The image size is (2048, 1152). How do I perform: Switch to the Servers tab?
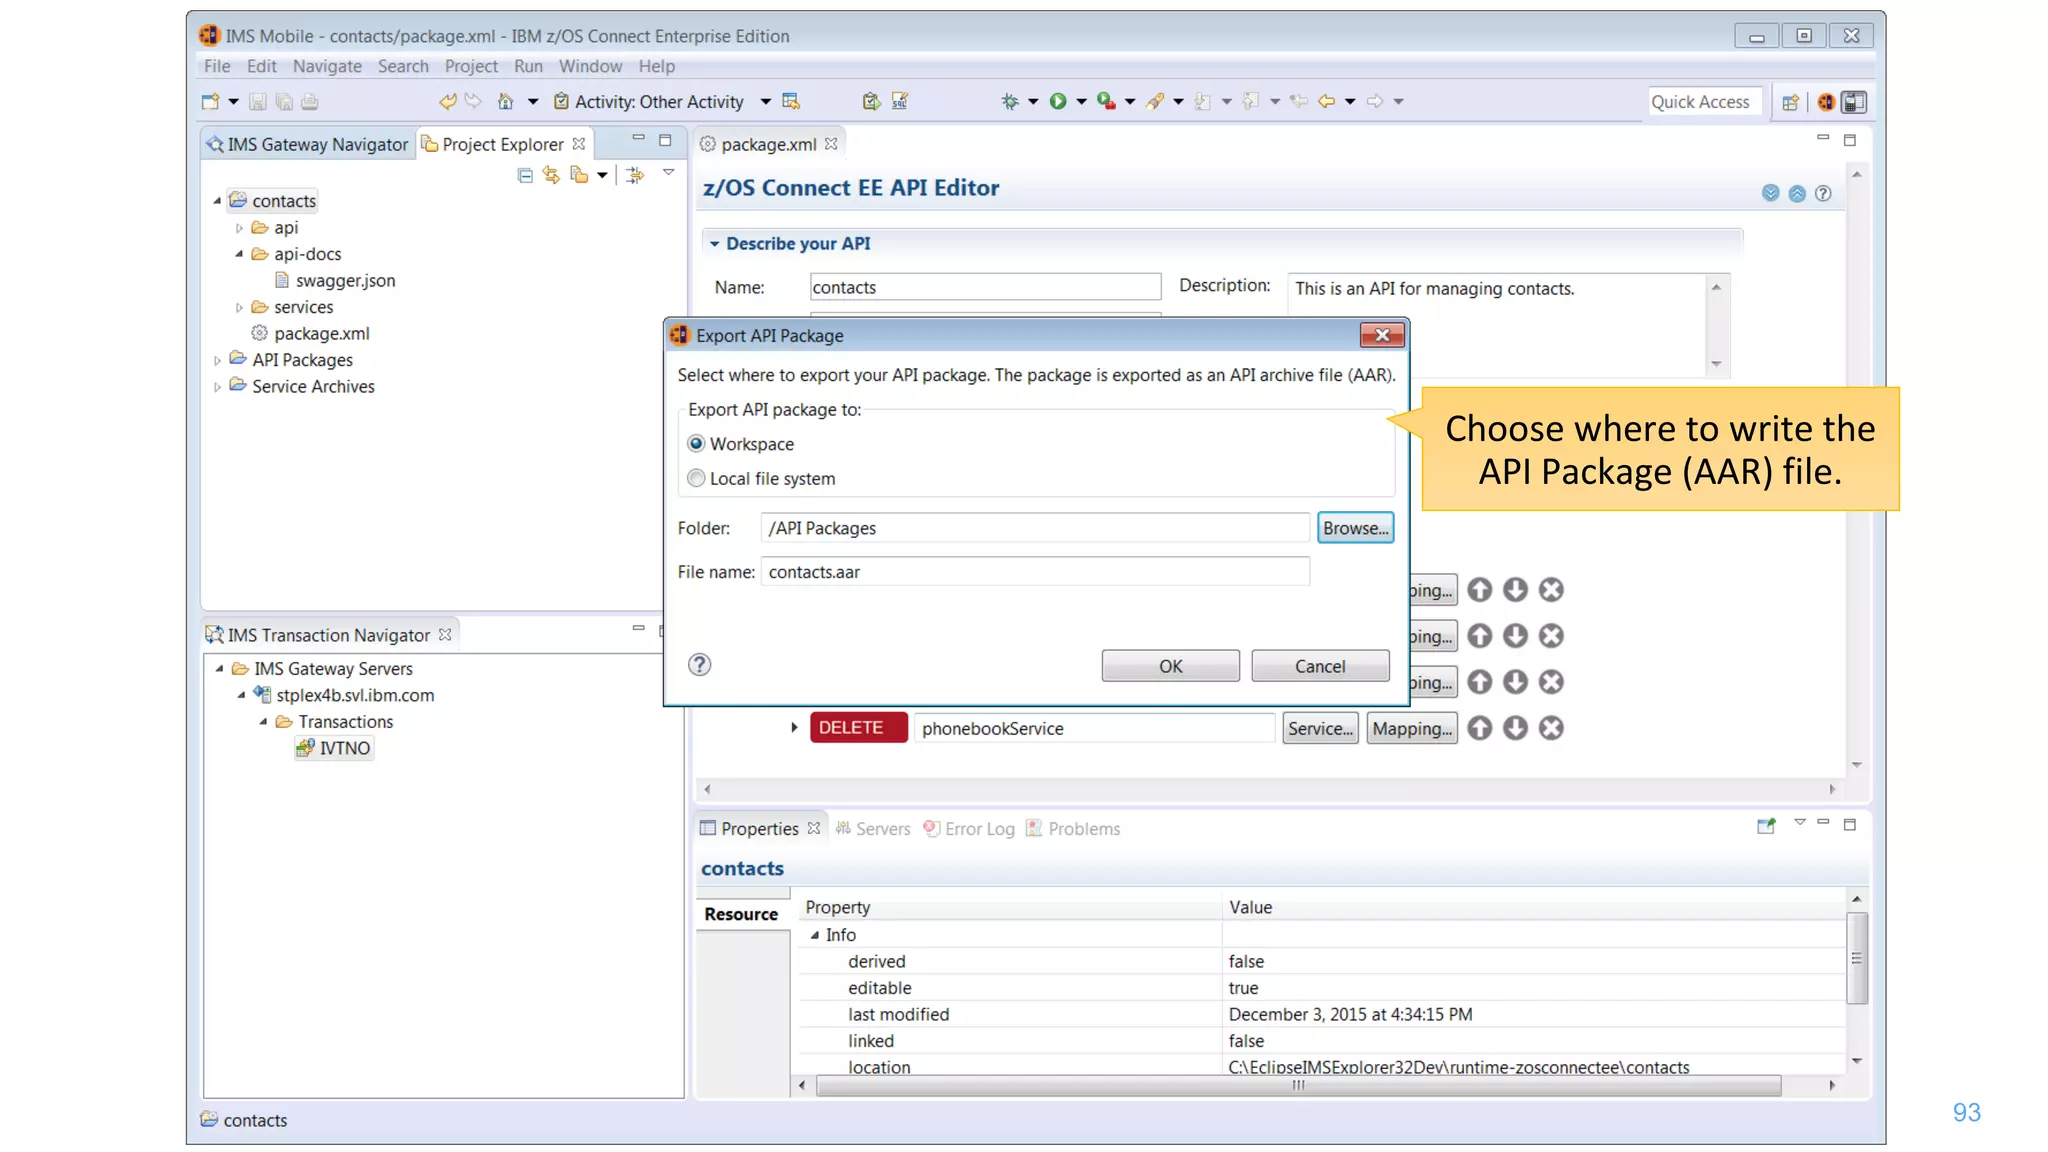873,829
